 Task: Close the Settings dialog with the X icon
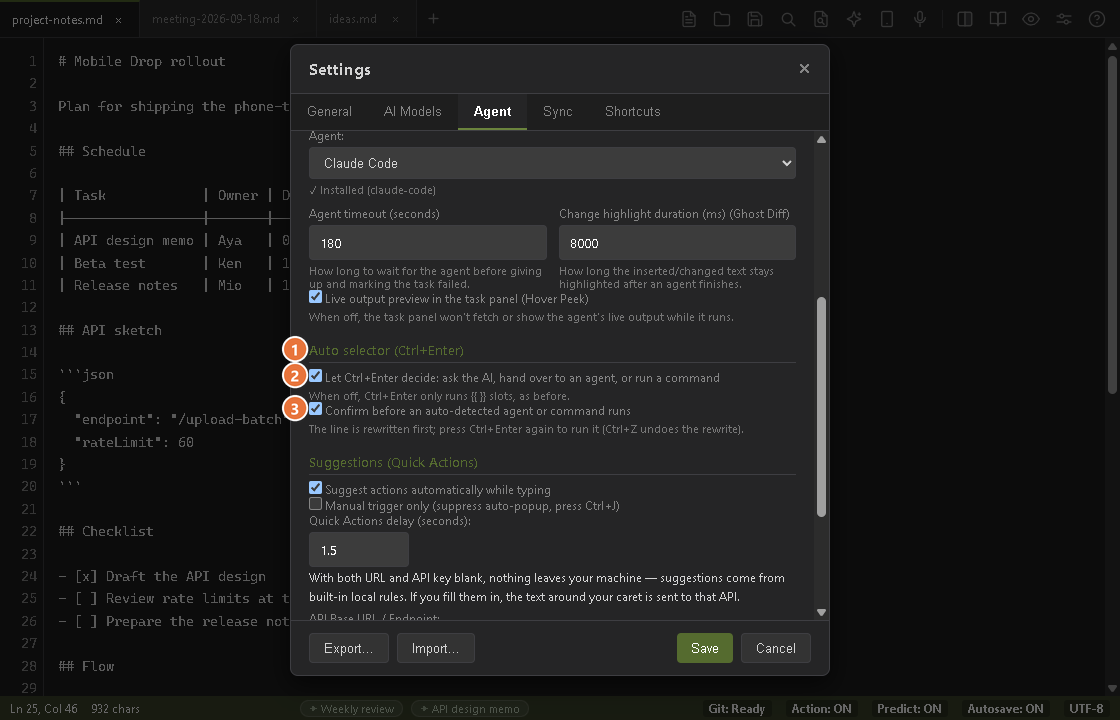(804, 69)
